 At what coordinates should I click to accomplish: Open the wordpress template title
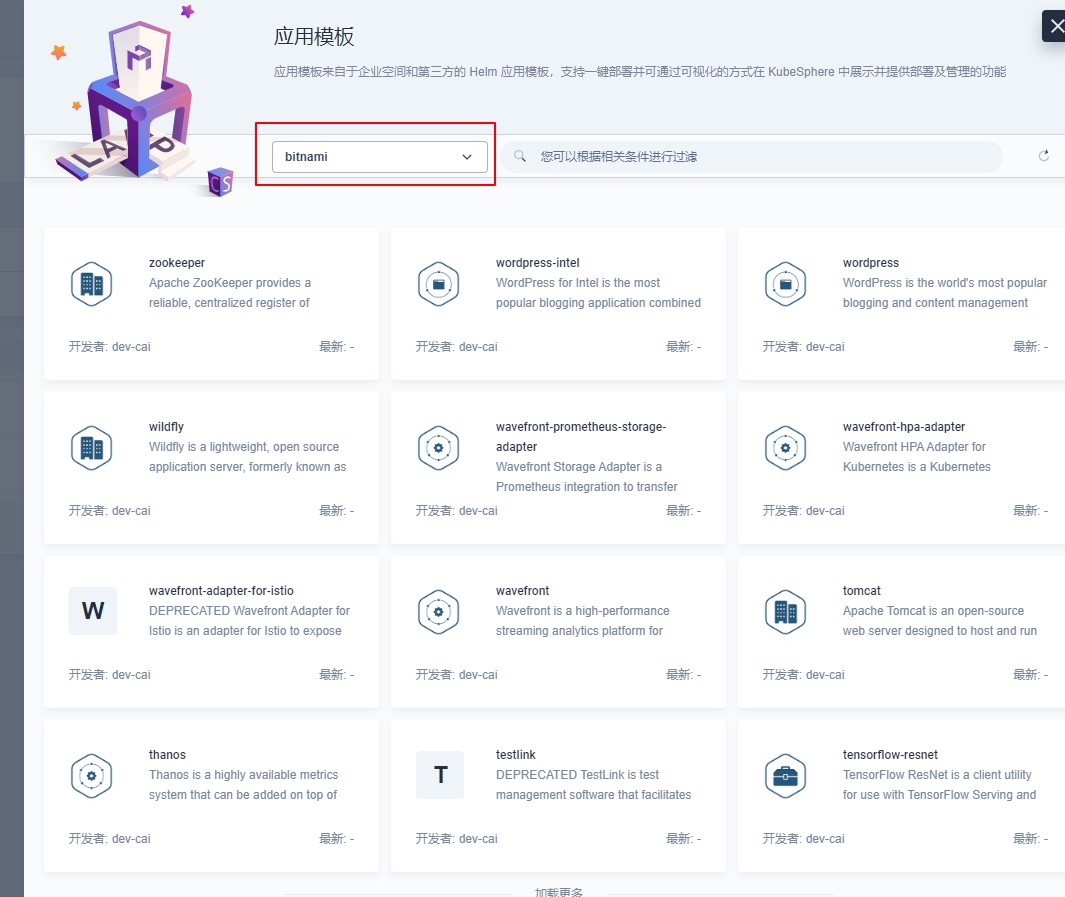coord(871,263)
